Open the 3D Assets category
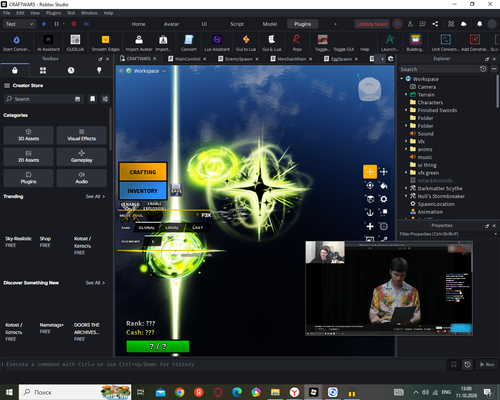The width and height of the screenshot is (500, 400). pyautogui.click(x=28, y=135)
